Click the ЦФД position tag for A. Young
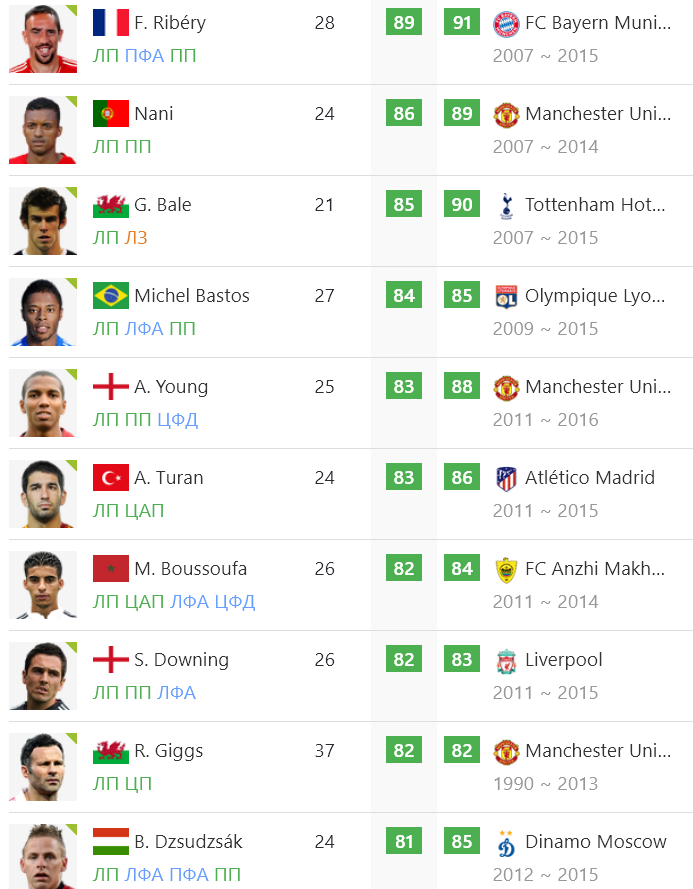The width and height of the screenshot is (693, 889). point(178,420)
